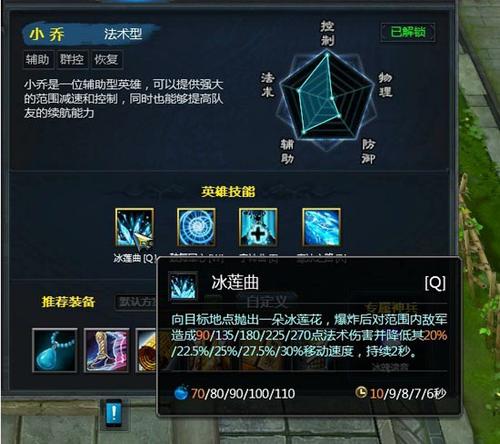500x444 pixels.
Task: Open the 默认方案 equipment preset dropdown
Action: pyautogui.click(x=136, y=302)
